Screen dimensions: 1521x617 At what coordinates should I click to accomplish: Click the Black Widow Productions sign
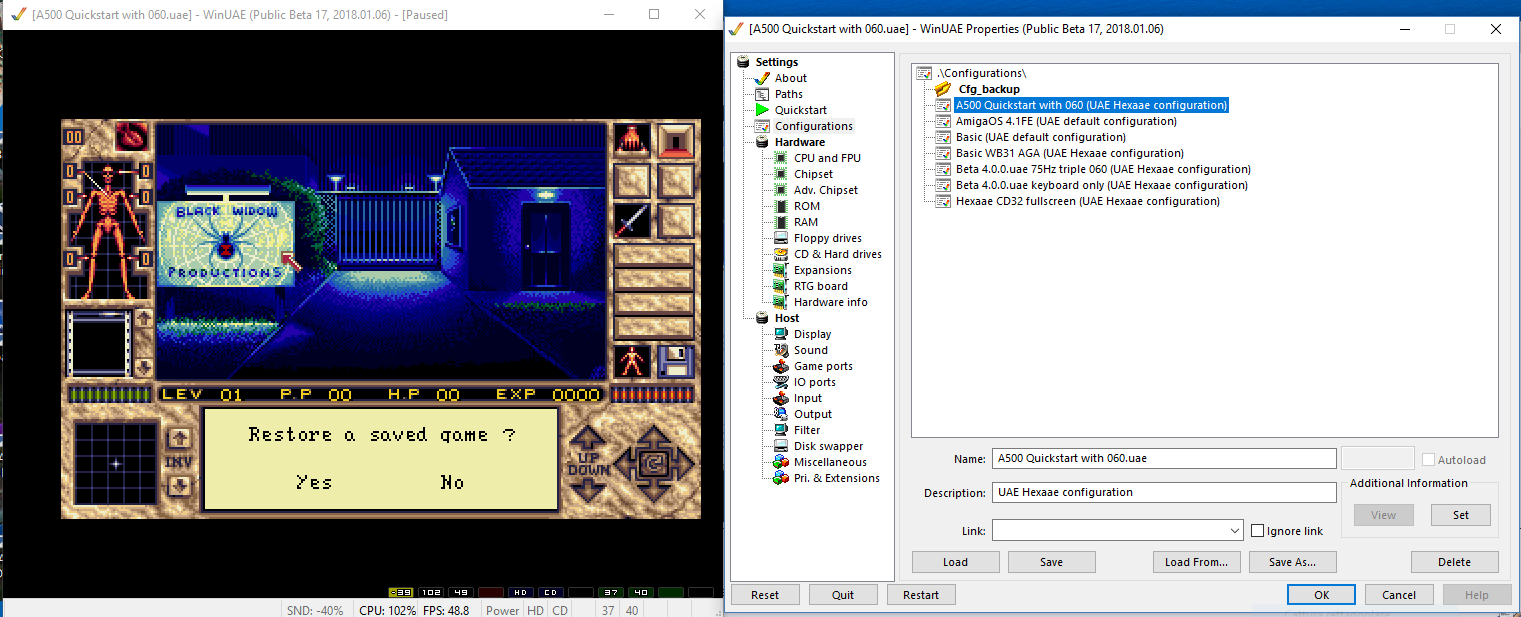[225, 243]
